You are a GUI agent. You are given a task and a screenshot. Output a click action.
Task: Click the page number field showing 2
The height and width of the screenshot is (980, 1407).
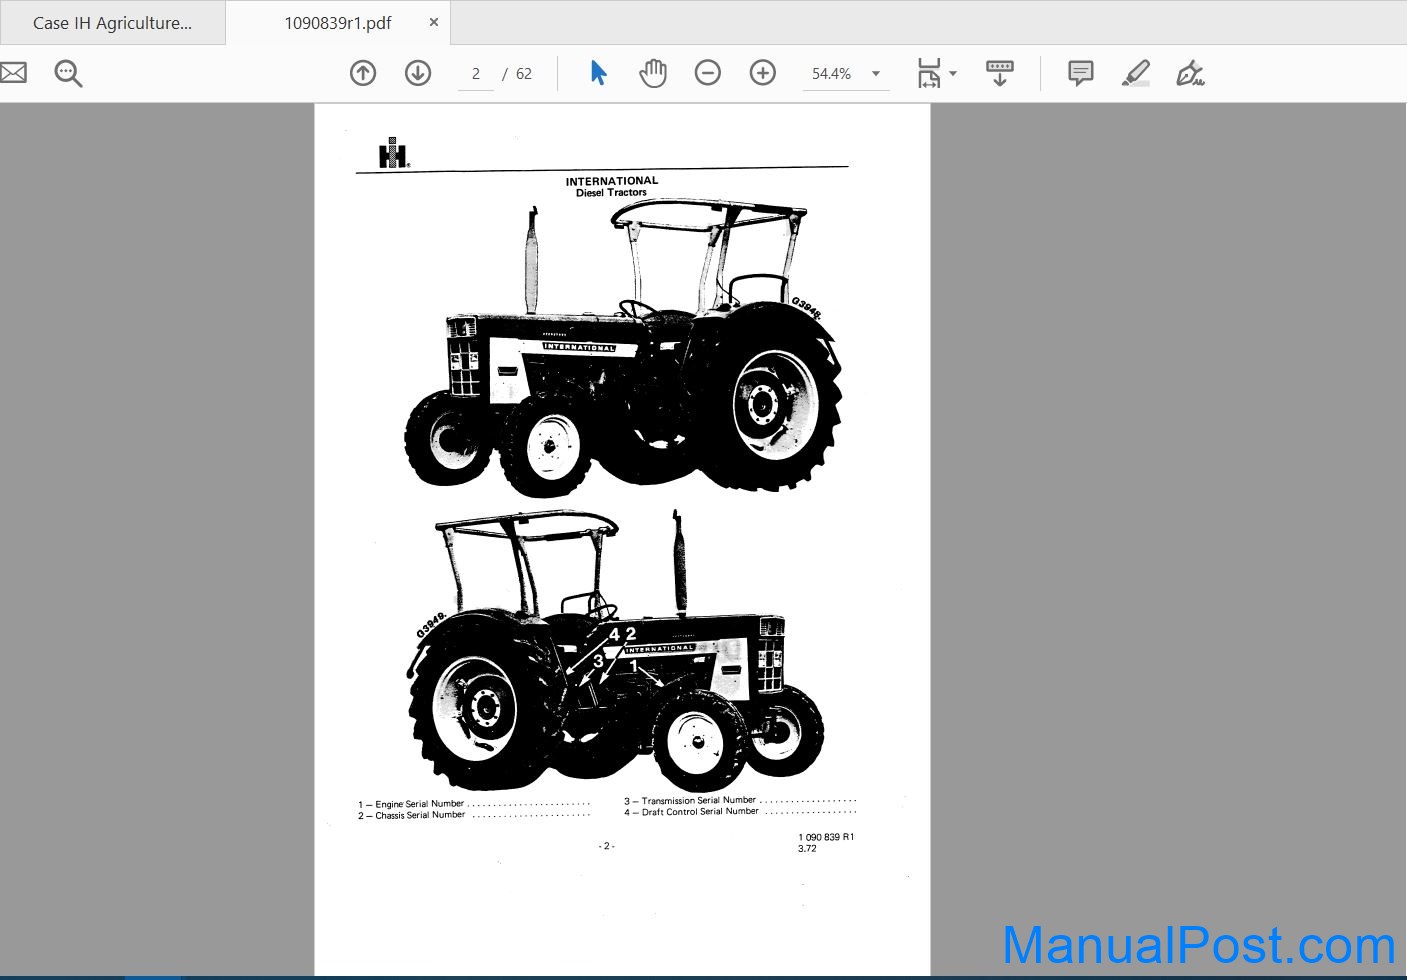tap(476, 74)
